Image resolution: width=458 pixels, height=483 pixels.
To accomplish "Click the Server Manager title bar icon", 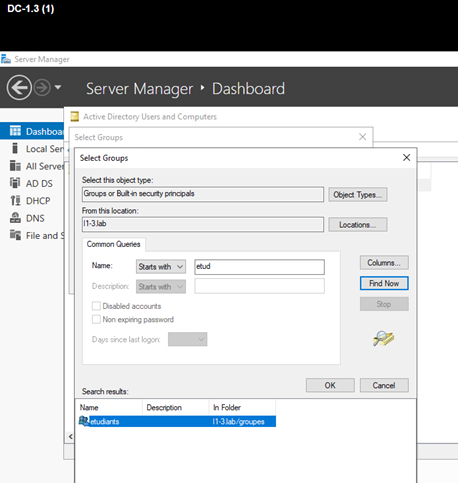I will (x=6, y=59).
